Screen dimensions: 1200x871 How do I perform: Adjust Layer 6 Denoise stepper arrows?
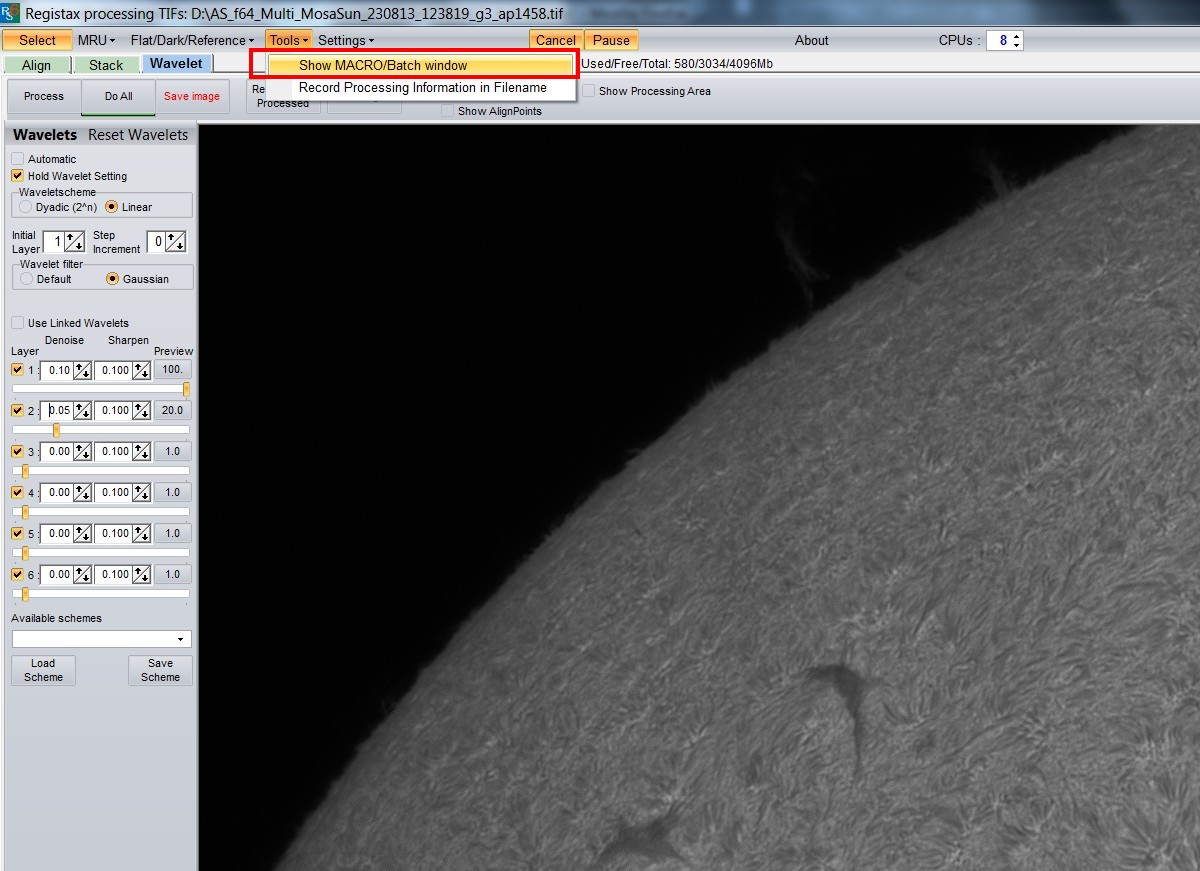coord(83,574)
